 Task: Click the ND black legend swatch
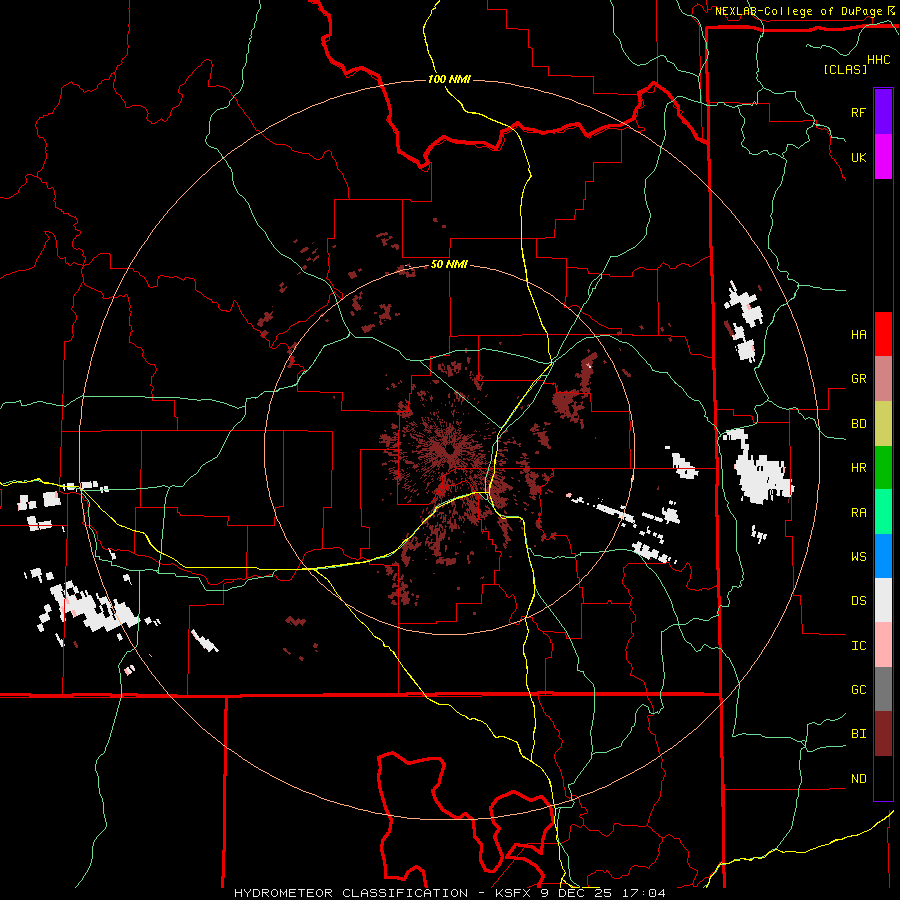[x=883, y=778]
